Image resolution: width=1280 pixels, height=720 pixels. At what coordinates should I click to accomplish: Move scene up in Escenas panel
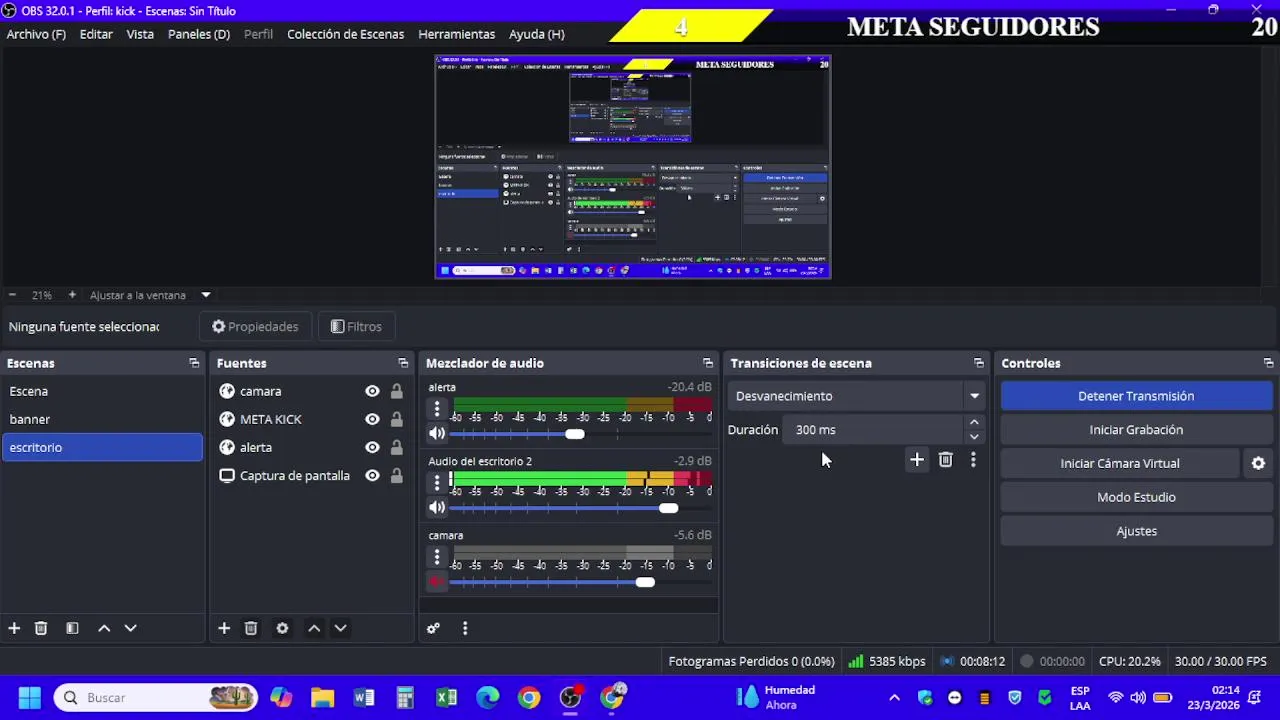[104, 628]
